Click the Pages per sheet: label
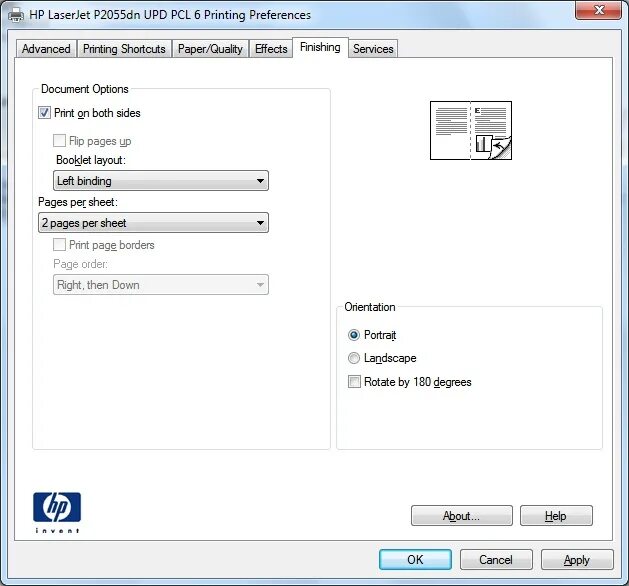Viewport: 629px width, 586px height. 78,202
